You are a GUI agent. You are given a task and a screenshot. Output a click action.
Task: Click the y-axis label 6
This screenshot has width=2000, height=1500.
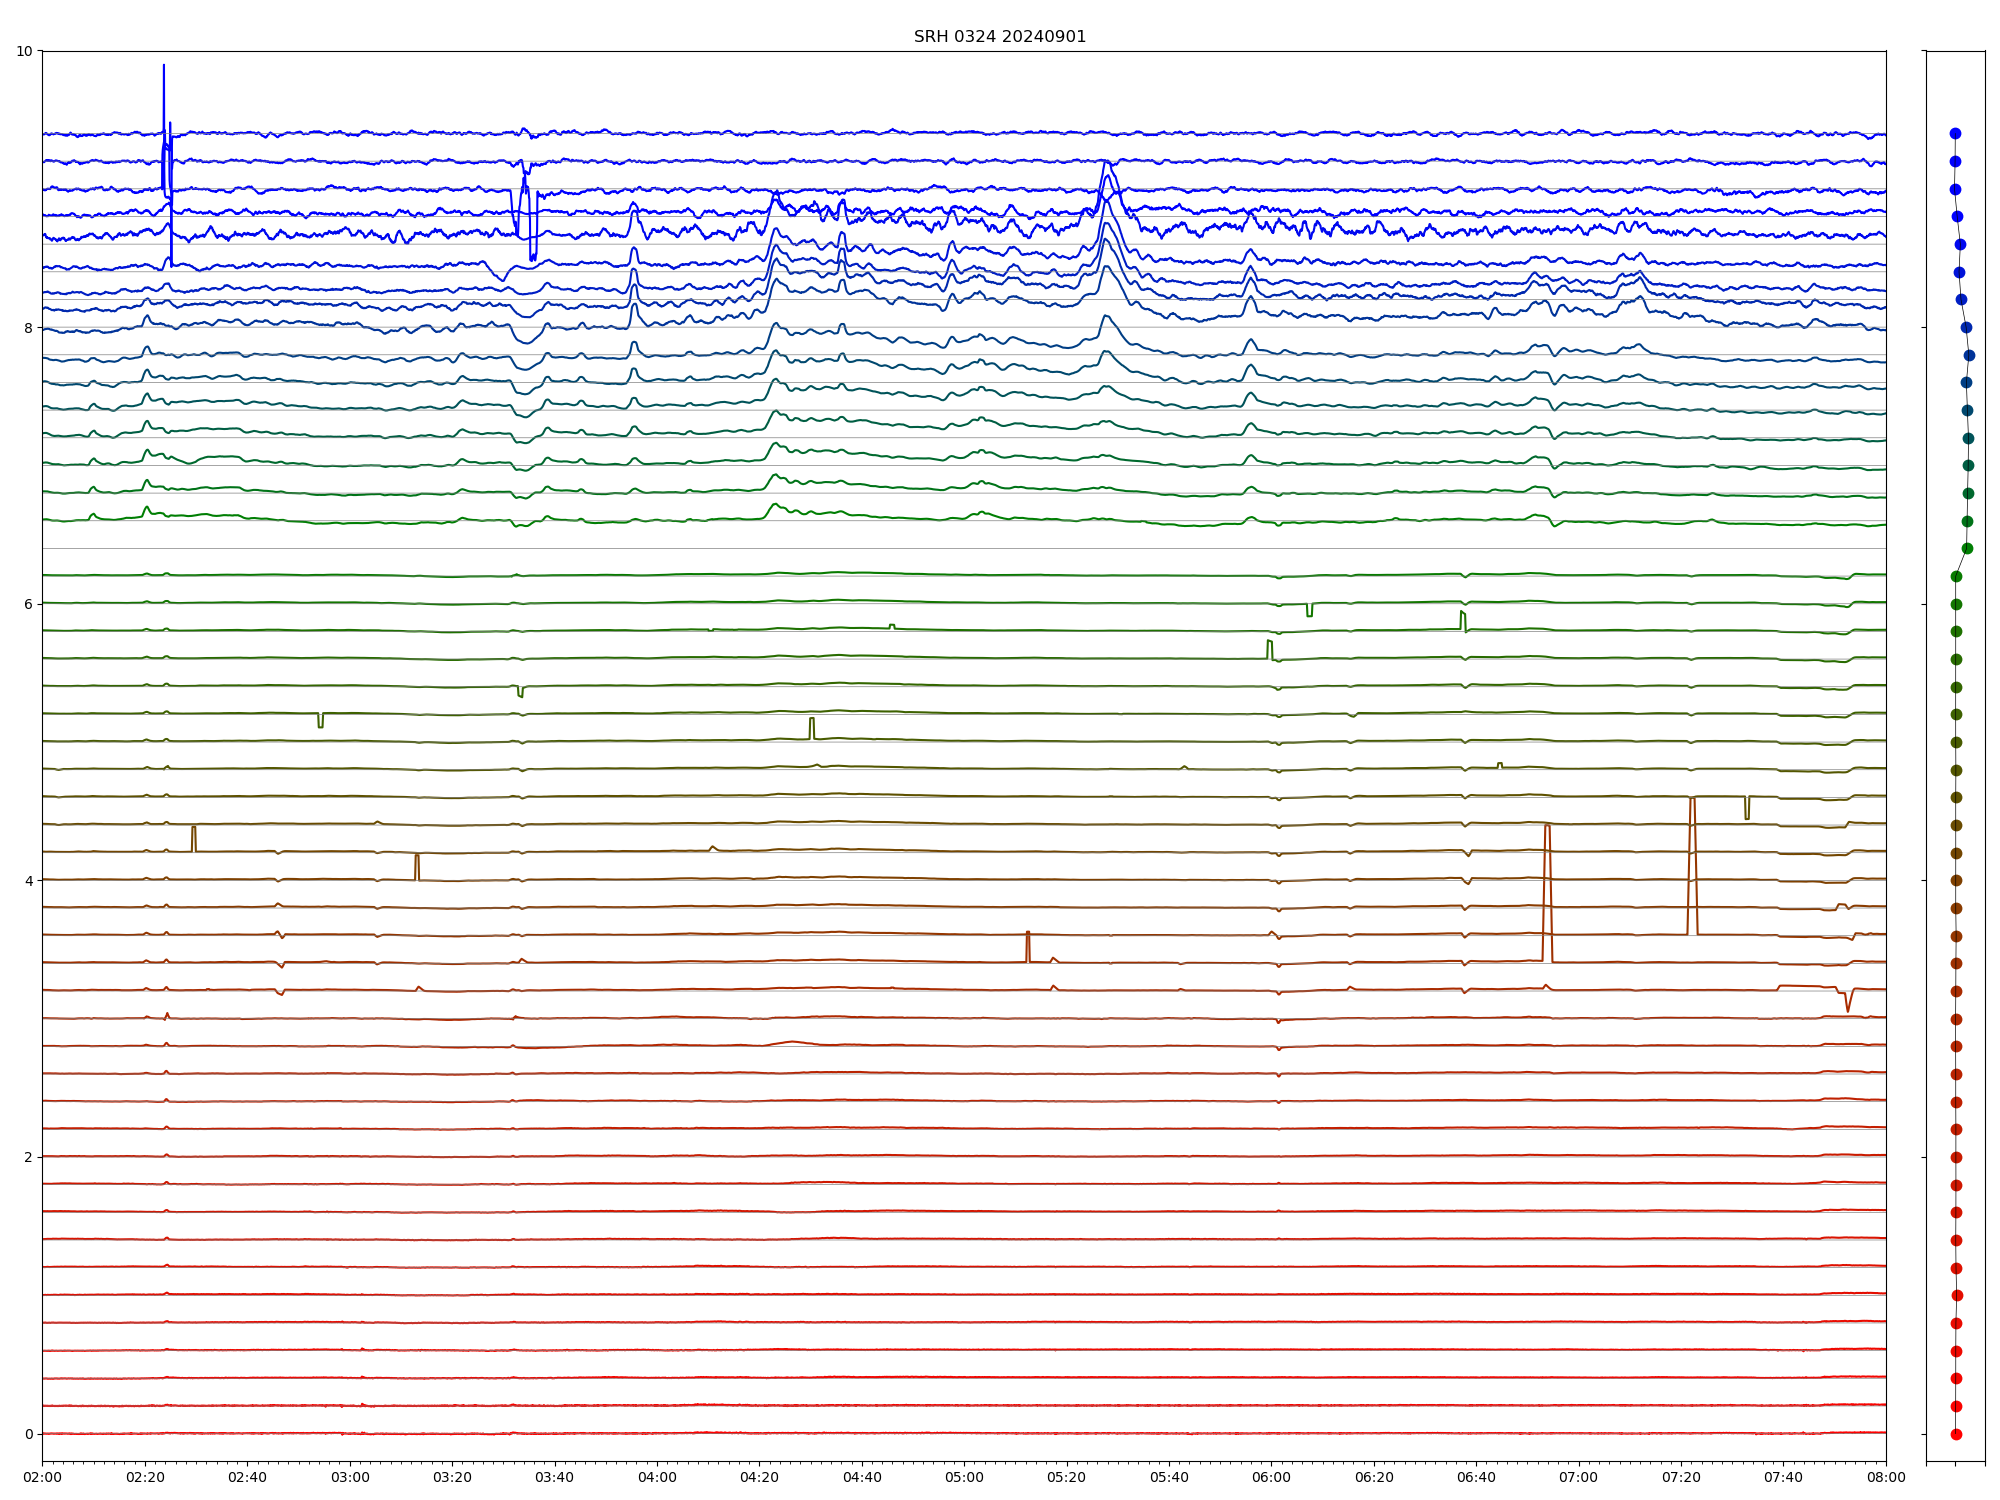(x=29, y=604)
